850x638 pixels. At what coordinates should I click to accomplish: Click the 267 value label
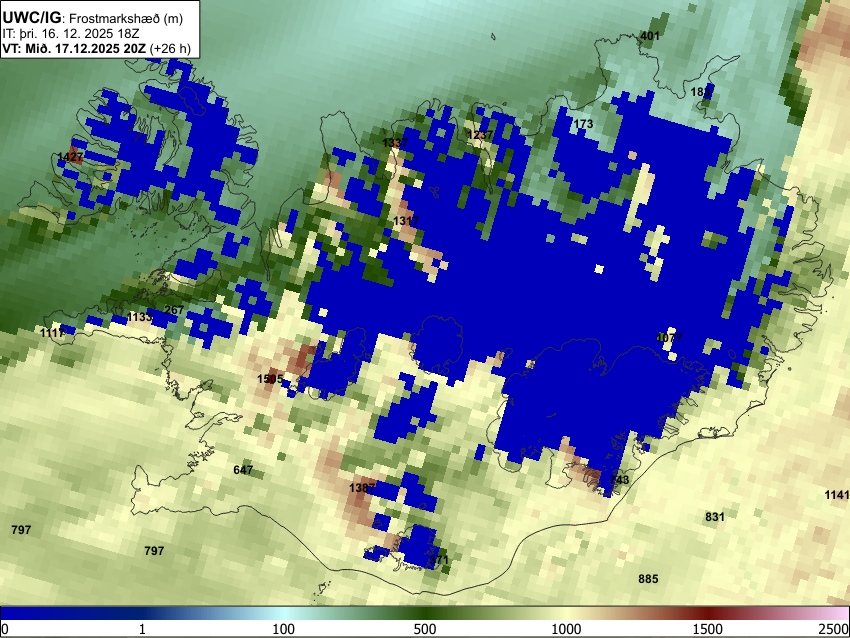[174, 311]
